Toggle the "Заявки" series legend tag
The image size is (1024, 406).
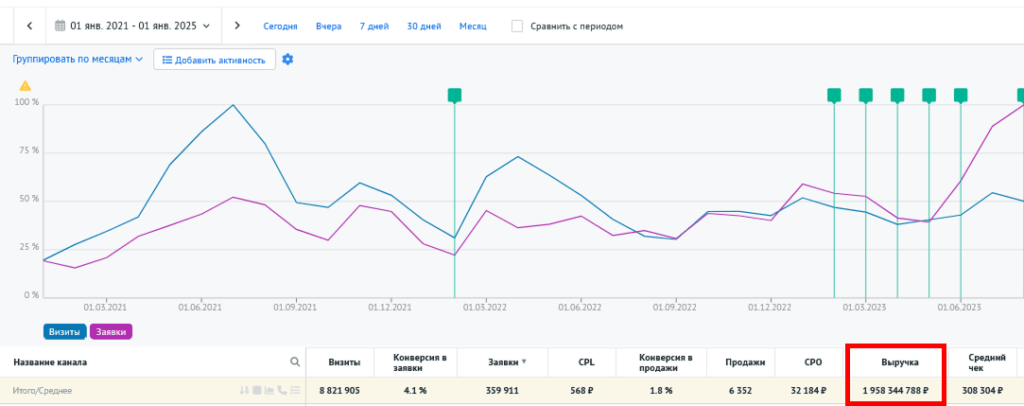(111, 331)
